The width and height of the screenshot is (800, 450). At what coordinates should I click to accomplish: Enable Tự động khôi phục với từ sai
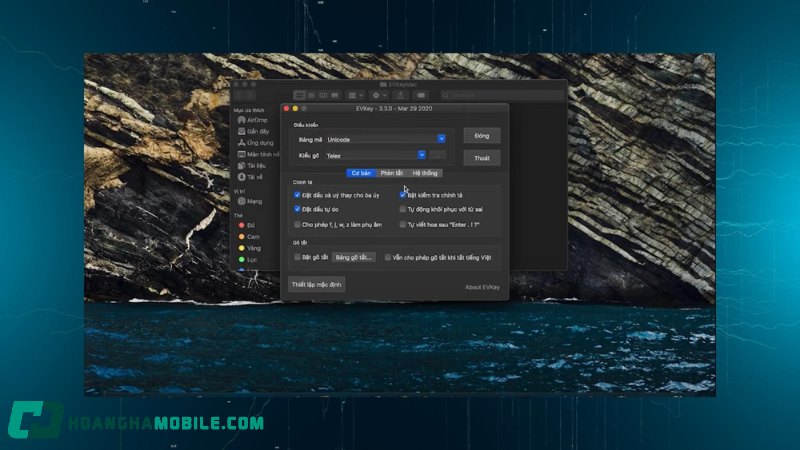click(403, 210)
